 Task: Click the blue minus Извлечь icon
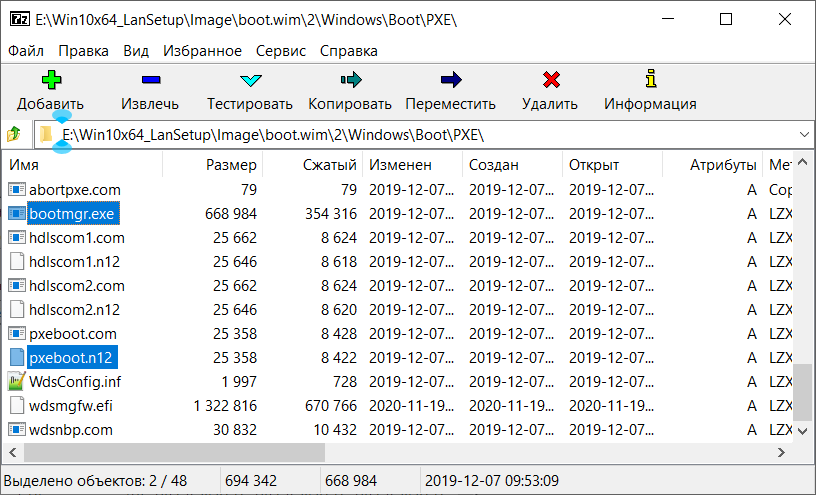coord(151,80)
